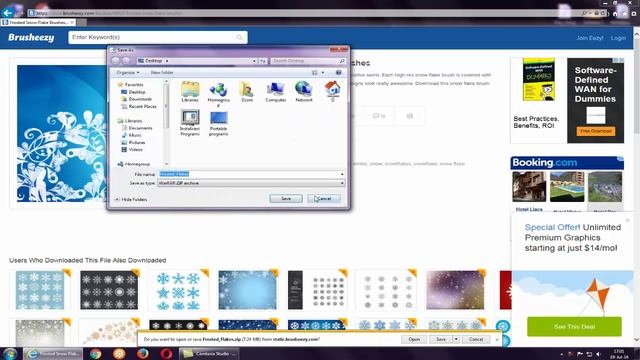This screenshot has width=640, height=360.
Task: Click New folder in the dialog toolbar
Action: click(162, 73)
